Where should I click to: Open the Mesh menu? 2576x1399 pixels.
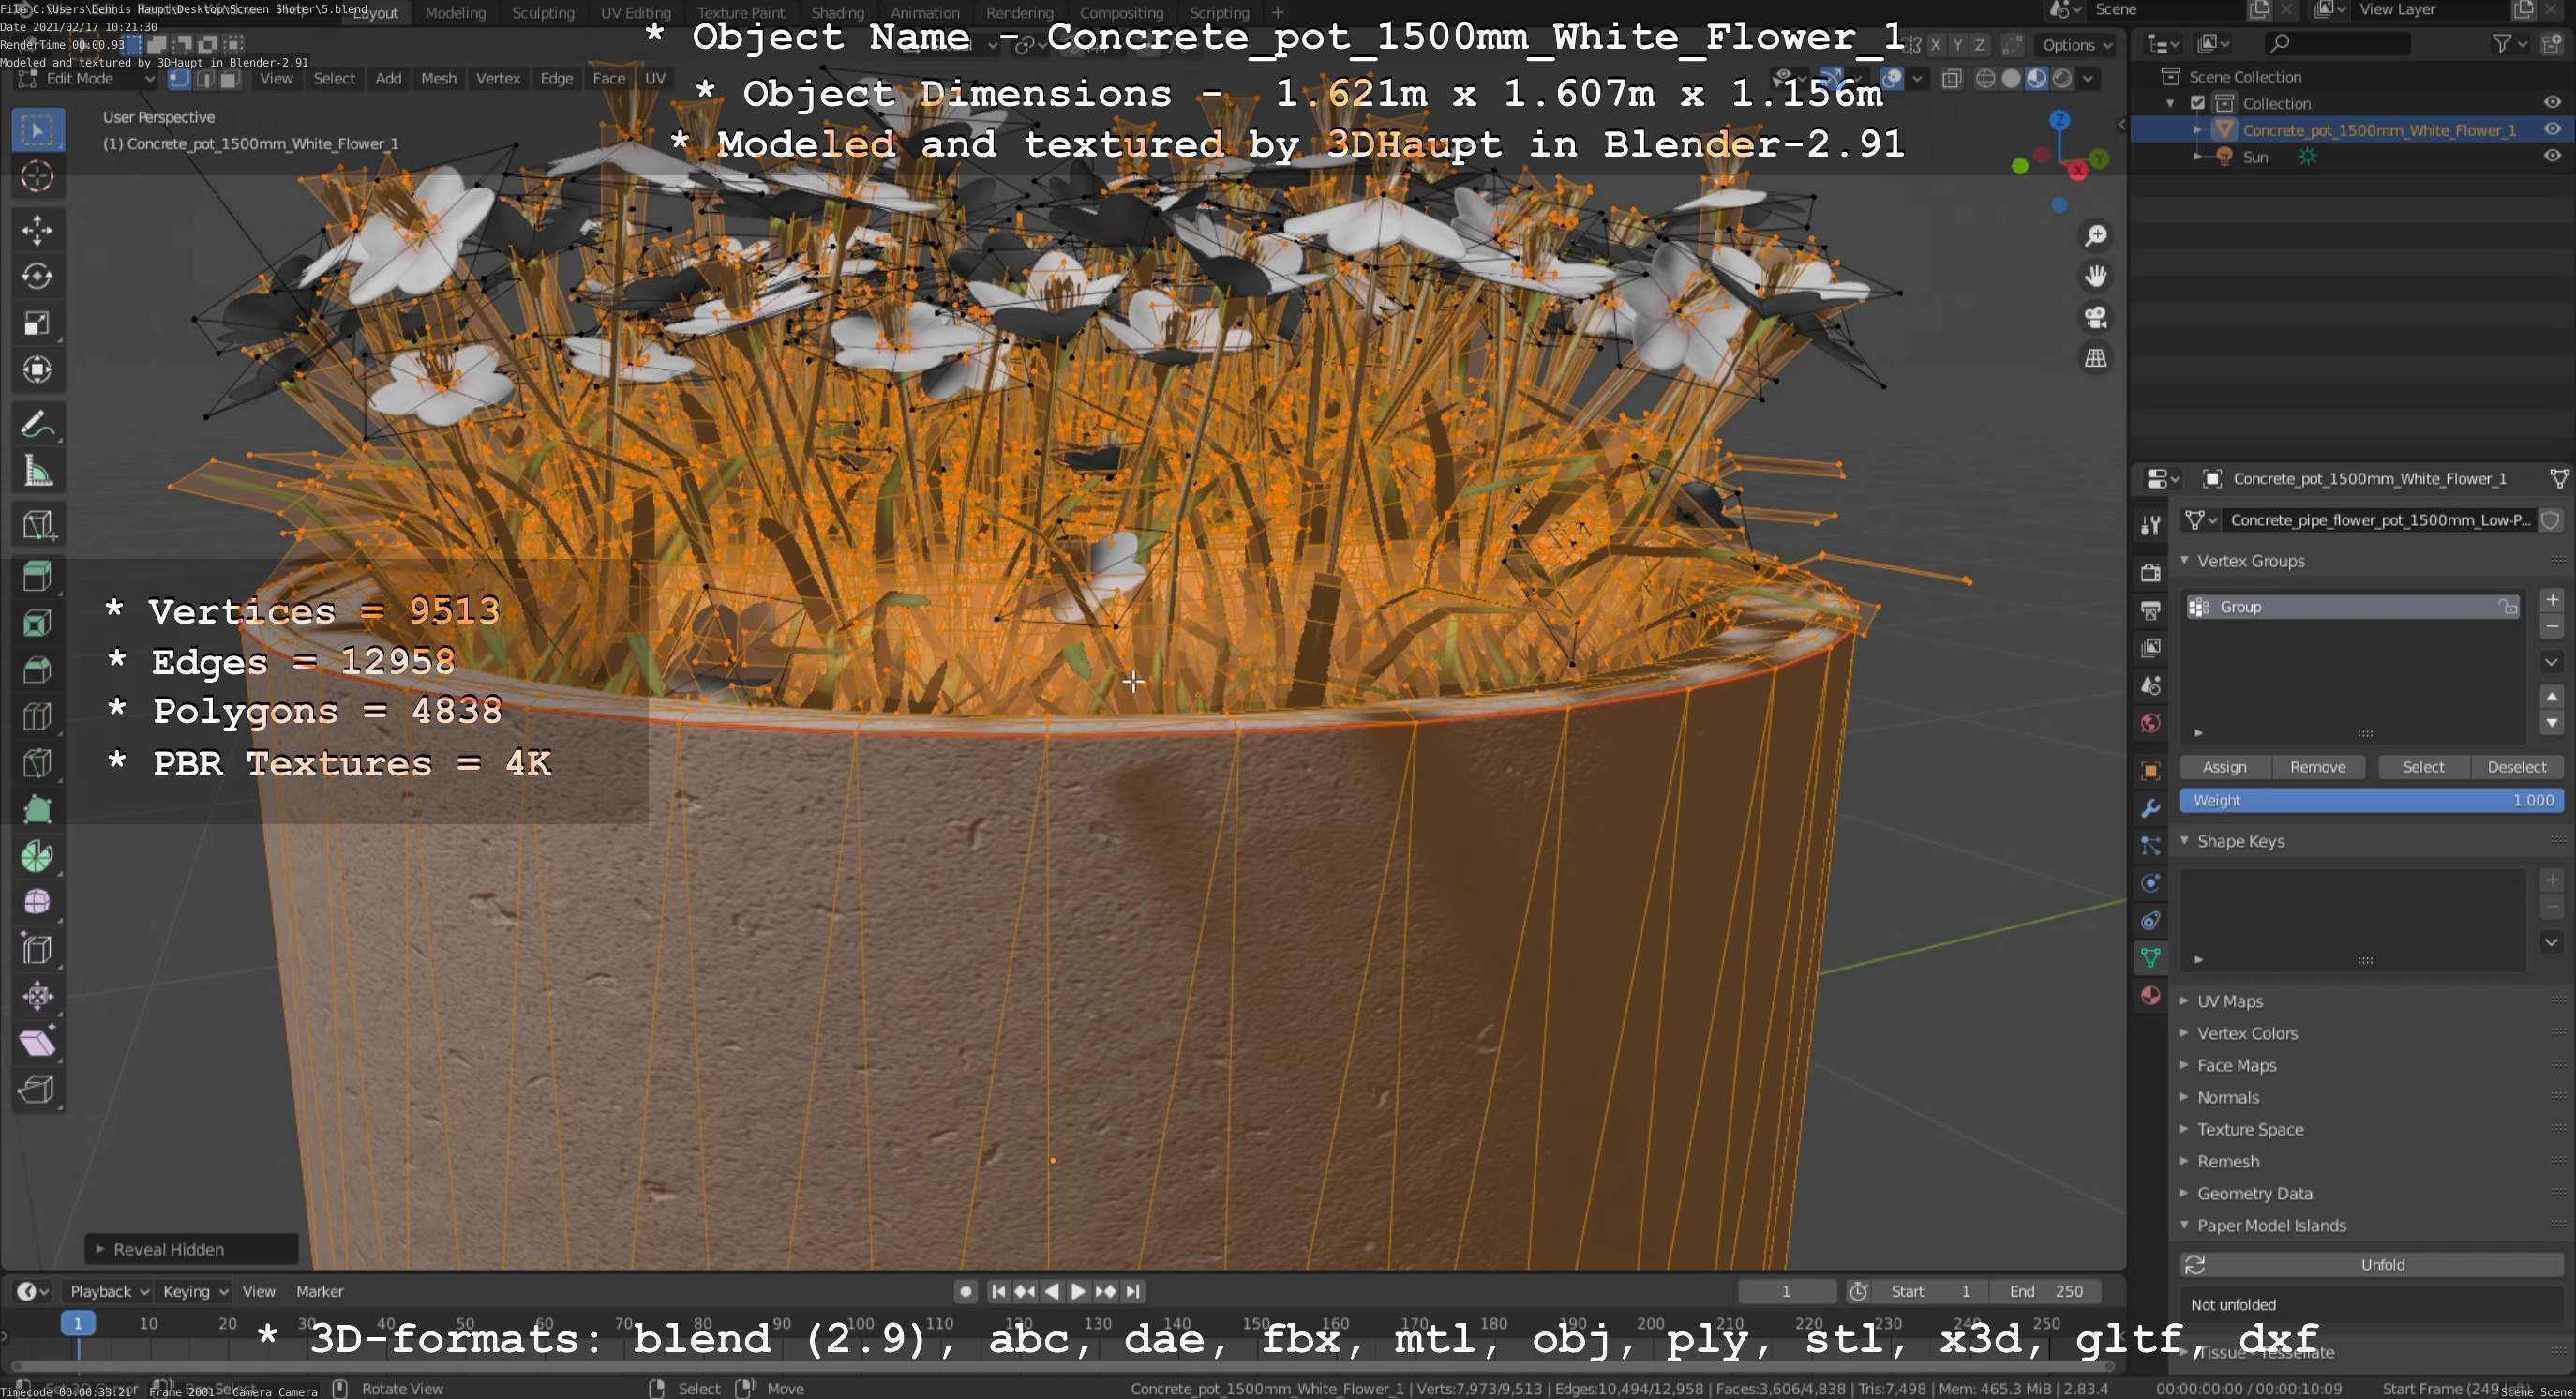coord(438,78)
